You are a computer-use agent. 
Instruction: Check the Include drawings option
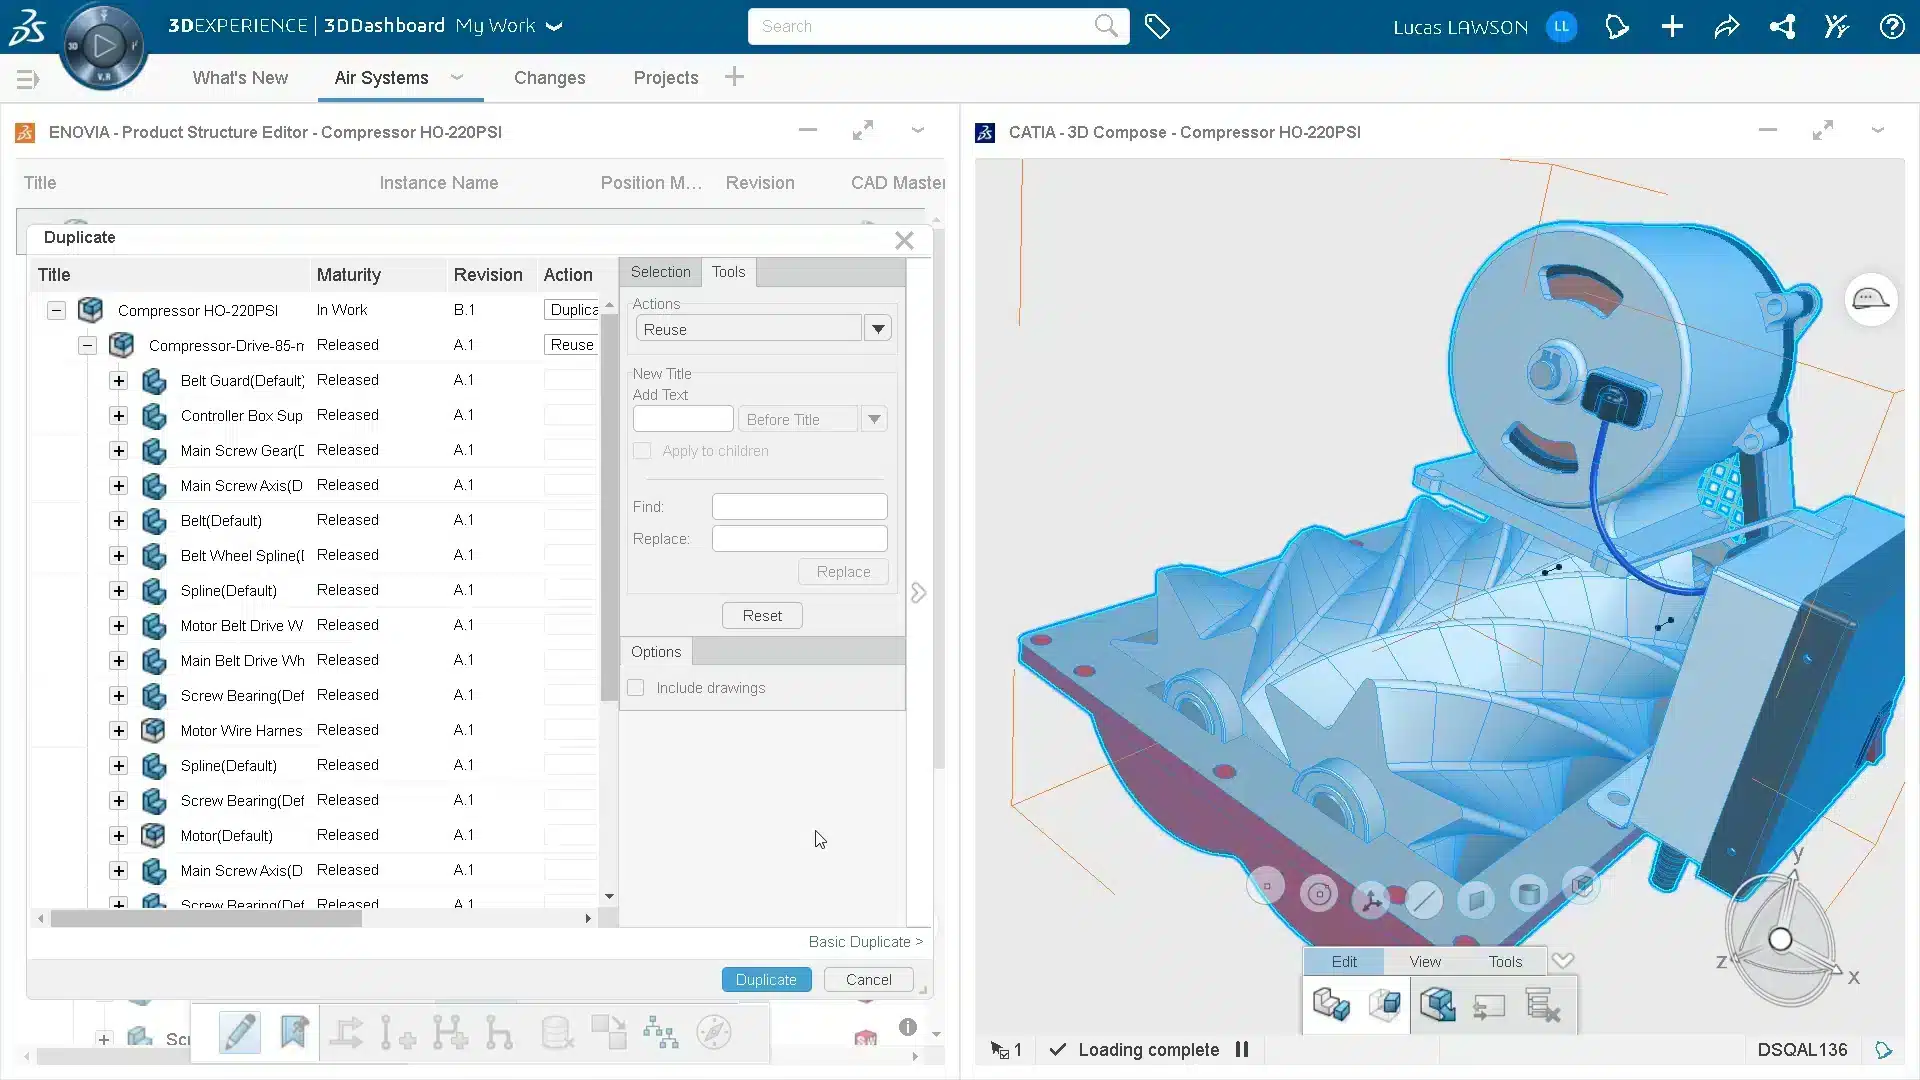tap(636, 687)
